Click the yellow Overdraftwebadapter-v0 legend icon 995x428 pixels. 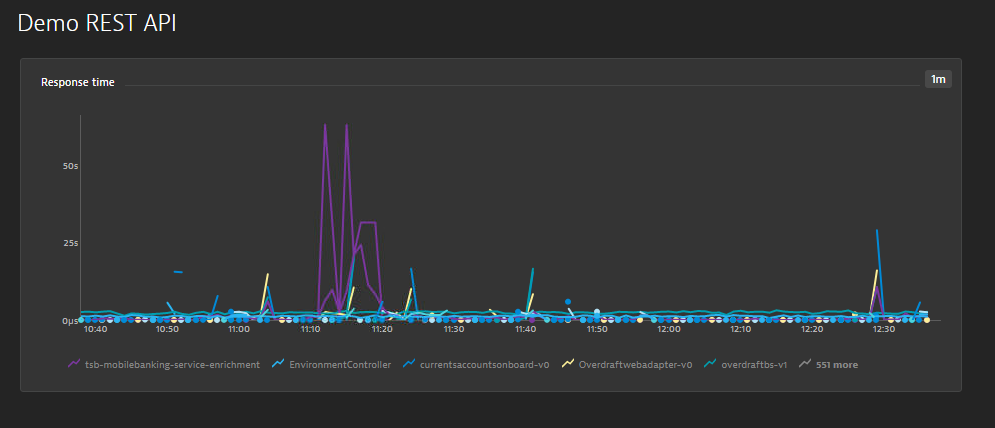pyautogui.click(x=568, y=364)
